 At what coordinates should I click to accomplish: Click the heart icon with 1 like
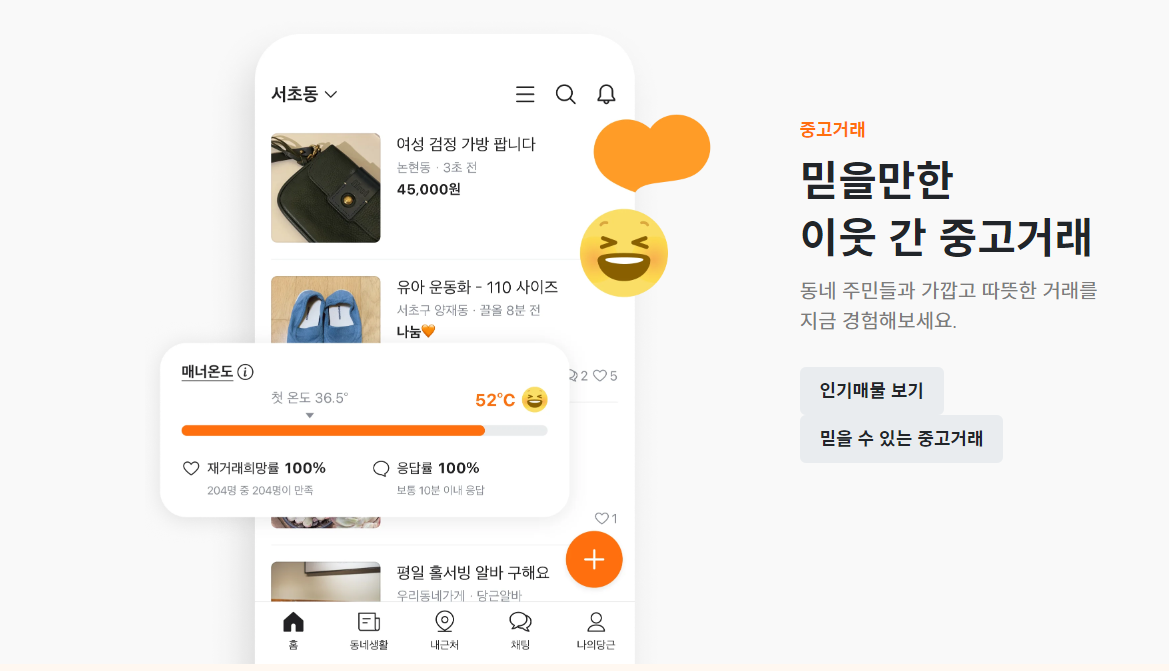(x=602, y=518)
